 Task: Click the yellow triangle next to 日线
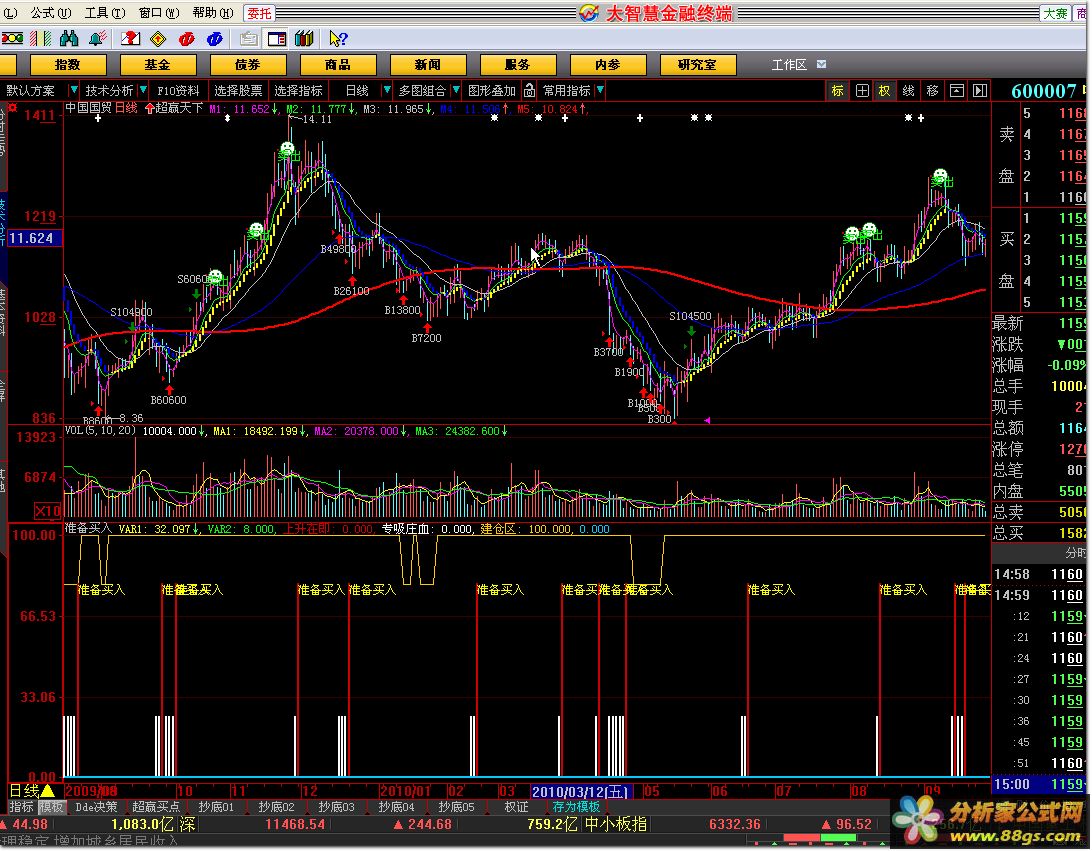click(x=47, y=790)
